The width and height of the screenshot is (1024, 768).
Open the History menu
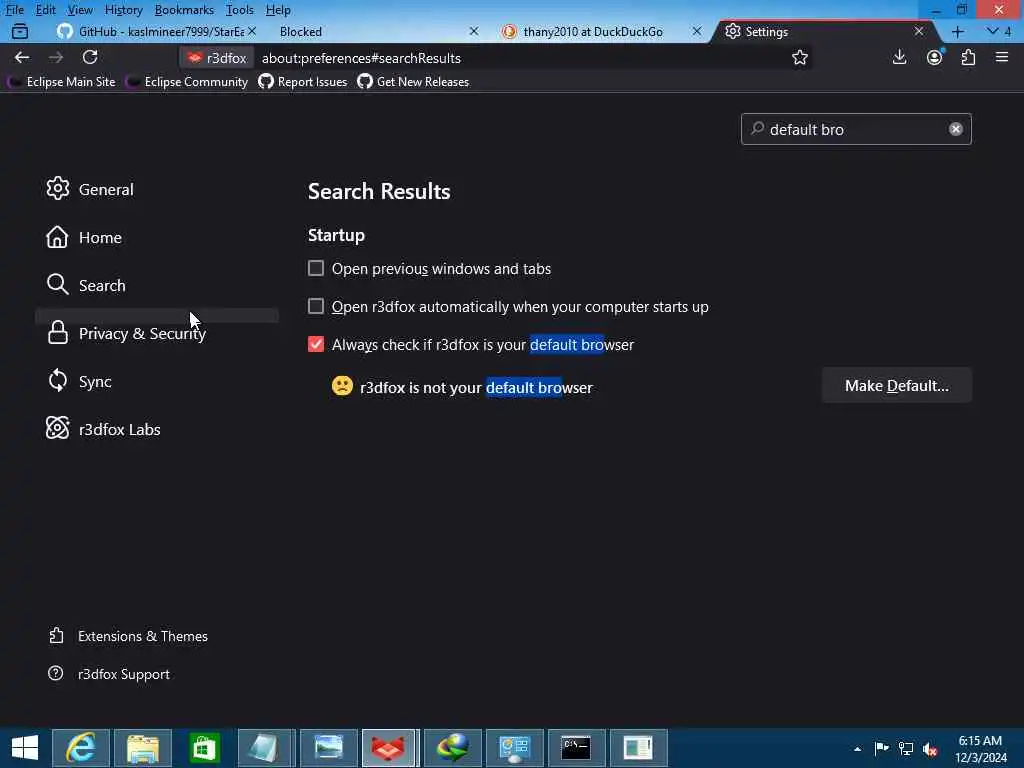click(x=123, y=10)
